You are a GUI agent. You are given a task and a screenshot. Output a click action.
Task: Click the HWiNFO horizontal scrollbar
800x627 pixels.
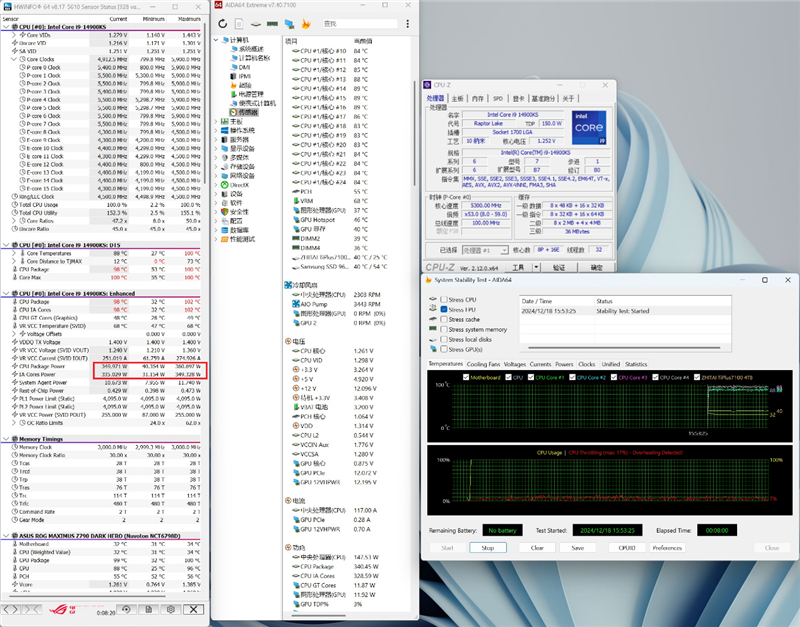pos(85,596)
